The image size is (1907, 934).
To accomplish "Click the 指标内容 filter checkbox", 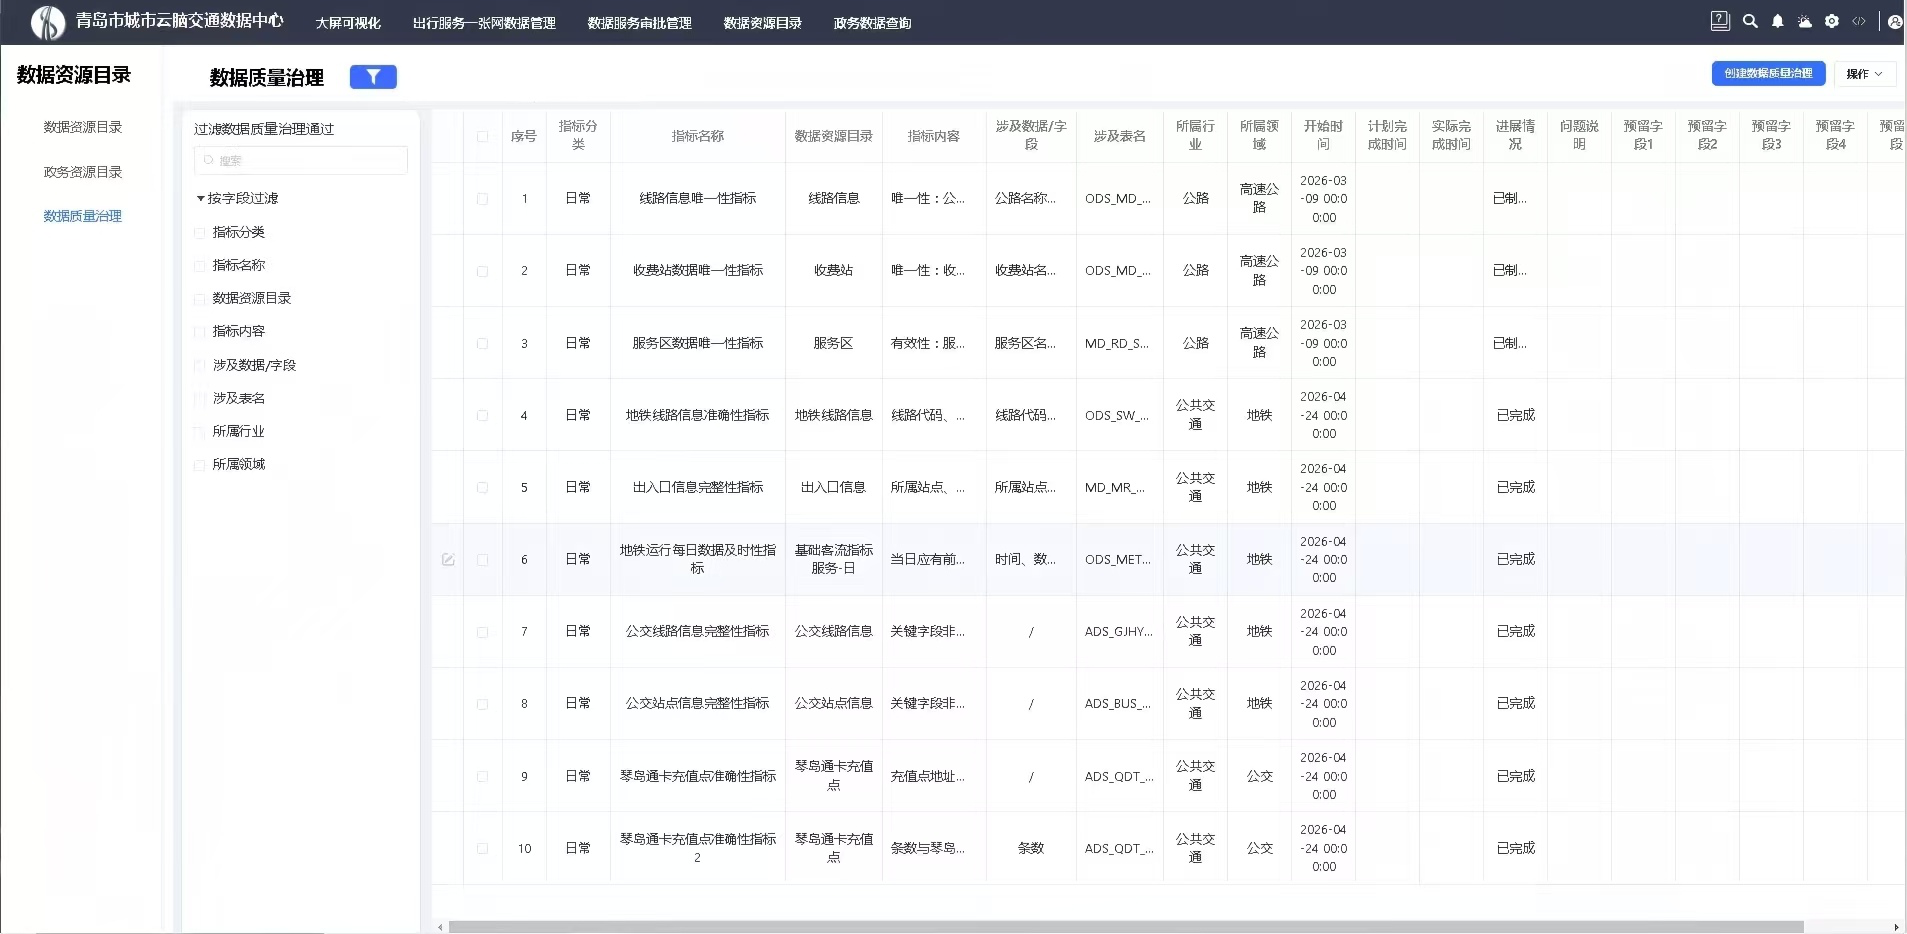I will pyautogui.click(x=199, y=331).
